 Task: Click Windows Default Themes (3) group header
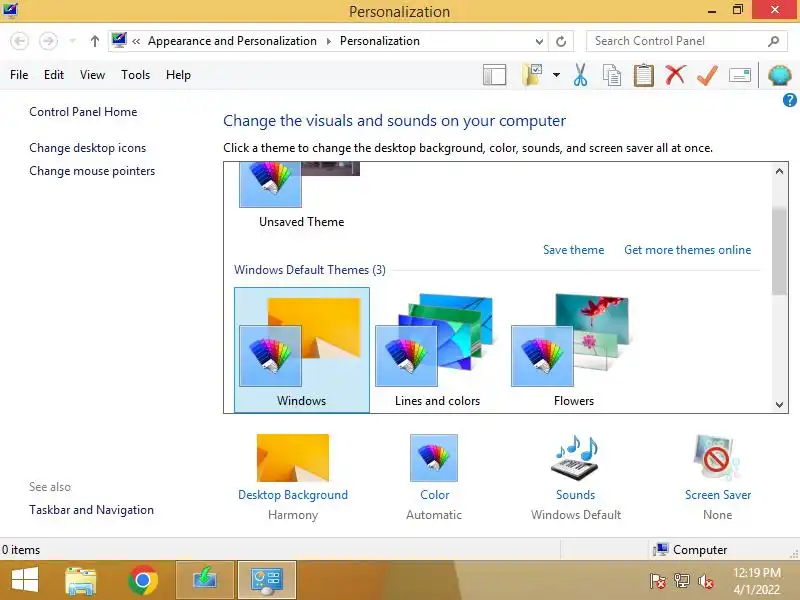[310, 270]
